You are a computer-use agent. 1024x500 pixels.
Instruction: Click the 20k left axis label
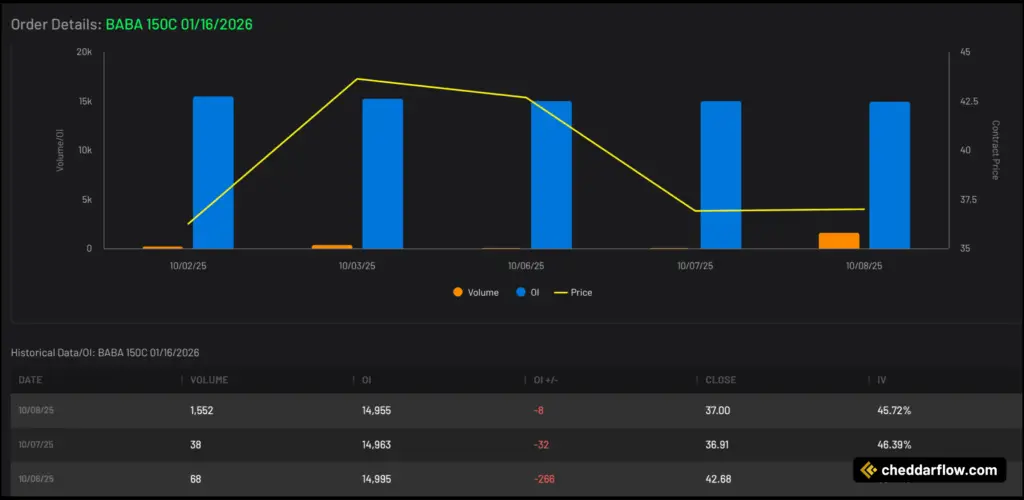pyautogui.click(x=85, y=52)
